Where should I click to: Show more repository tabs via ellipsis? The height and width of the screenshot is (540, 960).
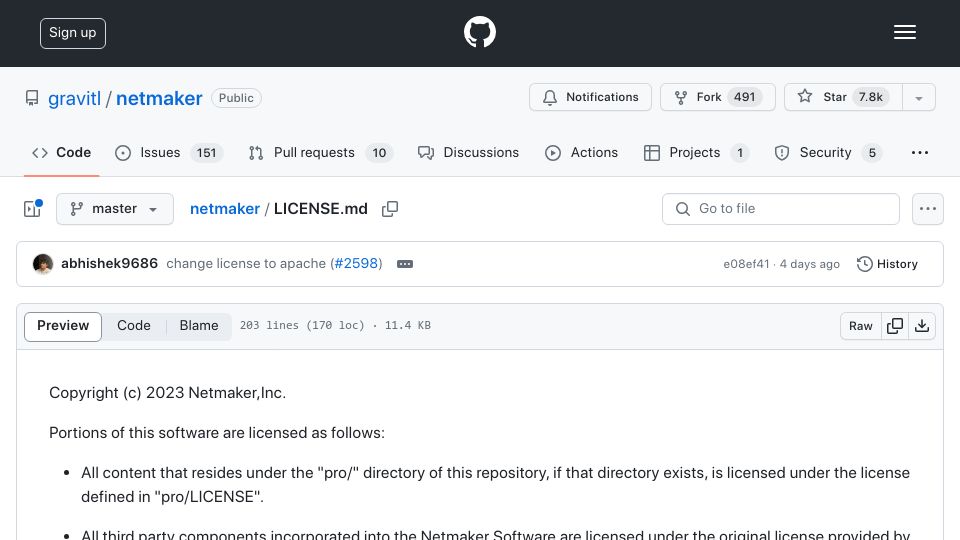(x=920, y=152)
